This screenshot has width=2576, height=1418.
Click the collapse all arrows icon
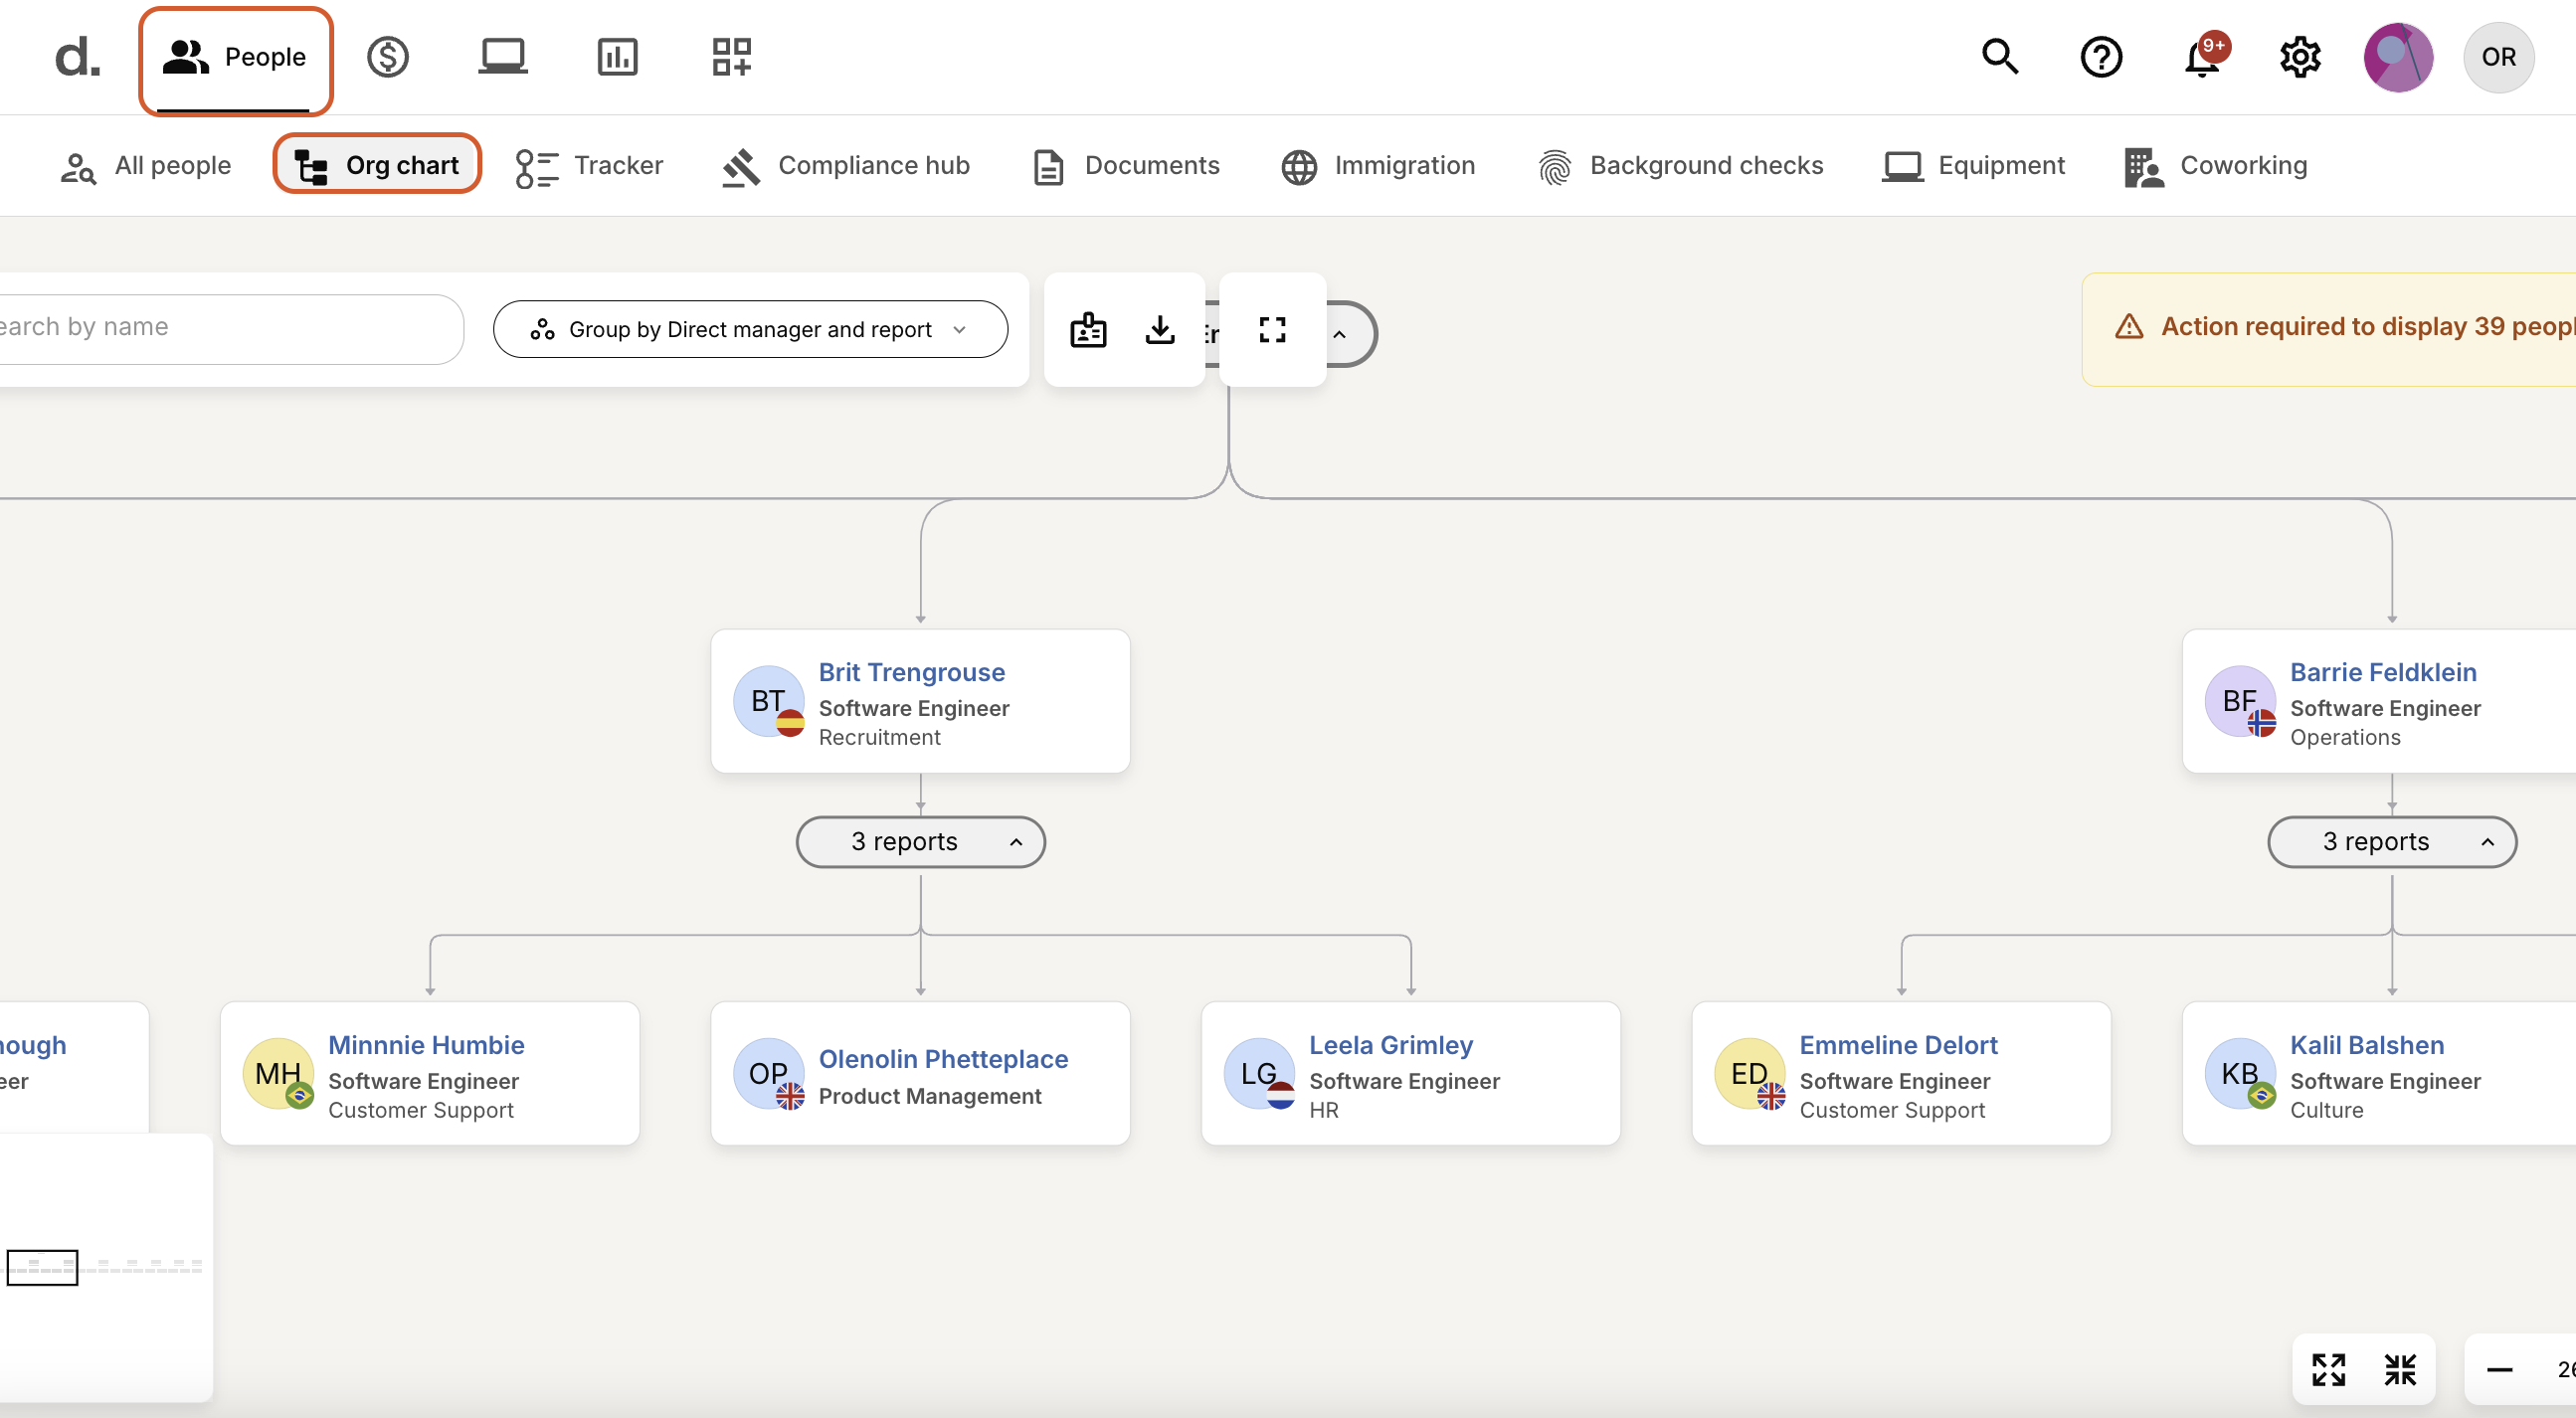2400,1369
